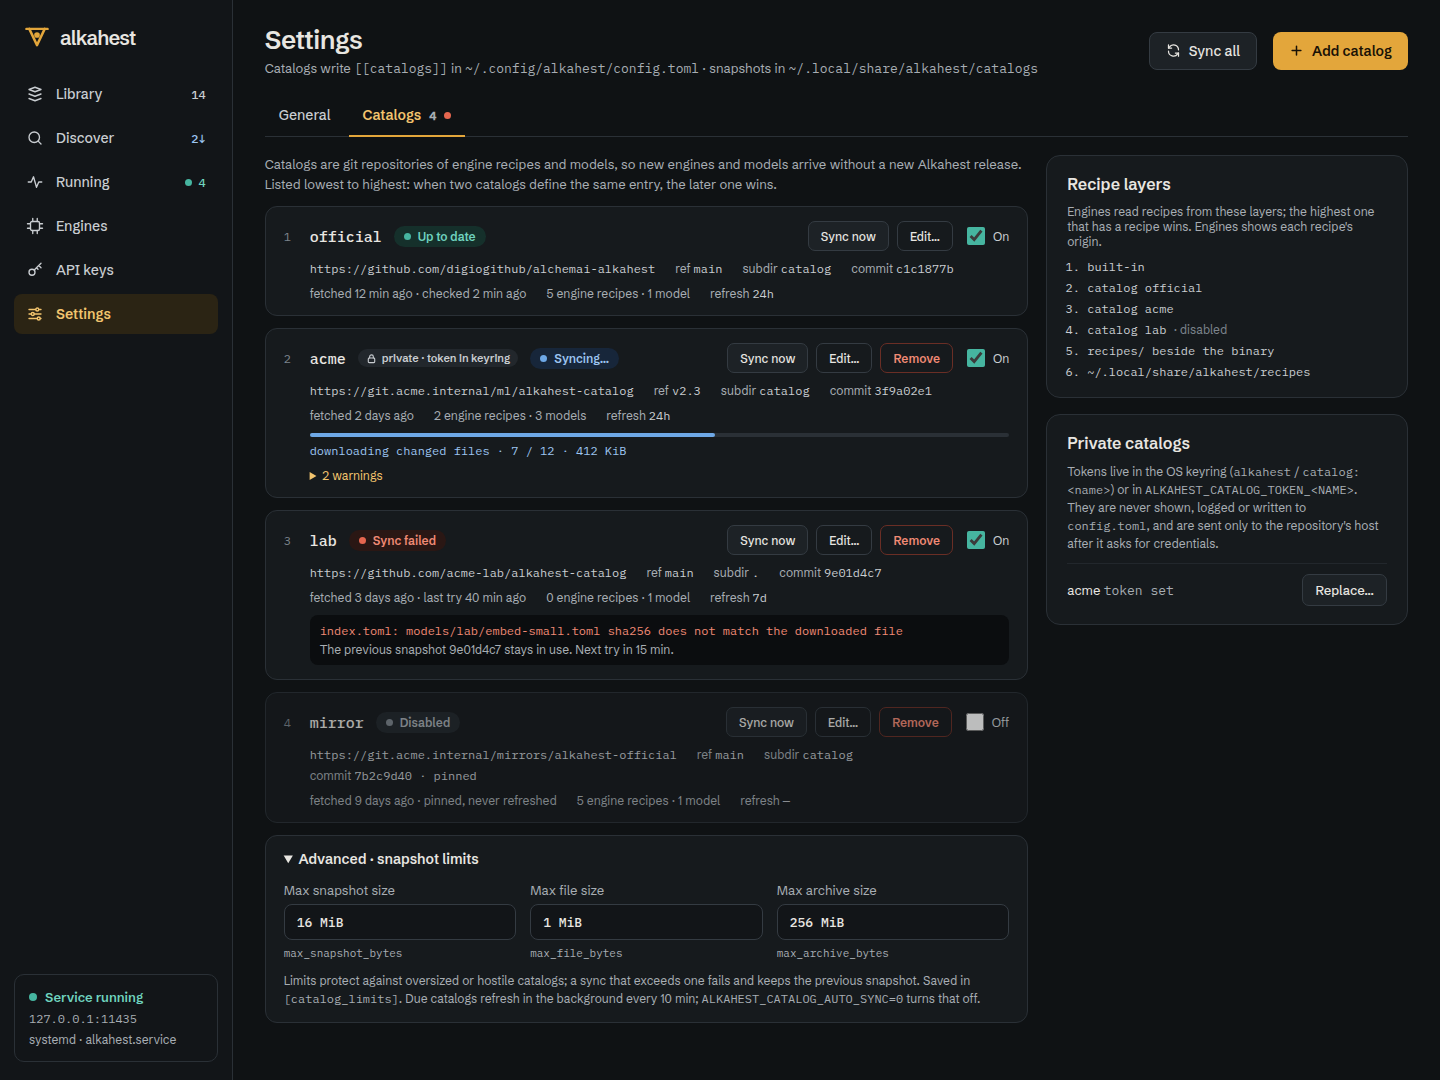This screenshot has width=1440, height=1080.
Task: Click the Discover magnifier icon
Action: (x=35, y=138)
